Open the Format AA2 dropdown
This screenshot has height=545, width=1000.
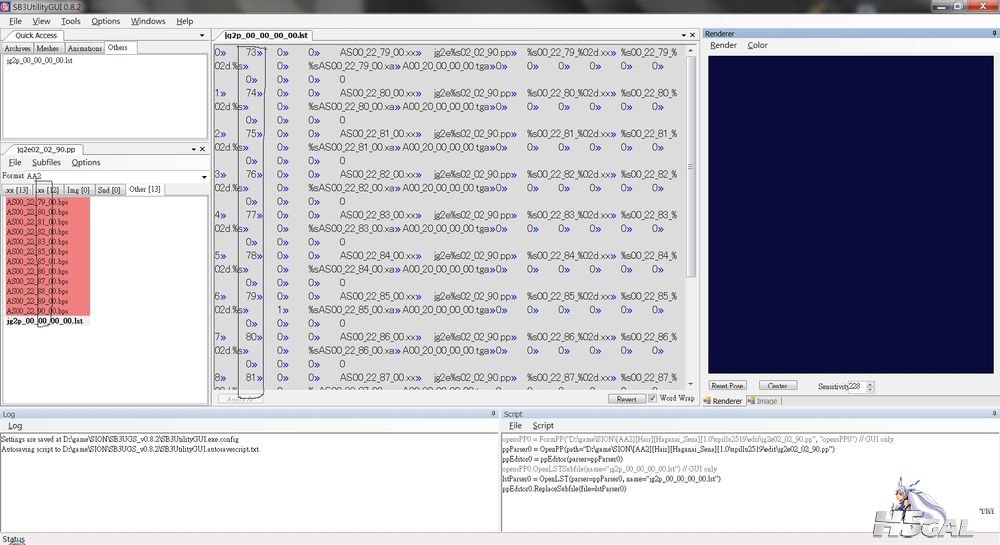(204, 176)
